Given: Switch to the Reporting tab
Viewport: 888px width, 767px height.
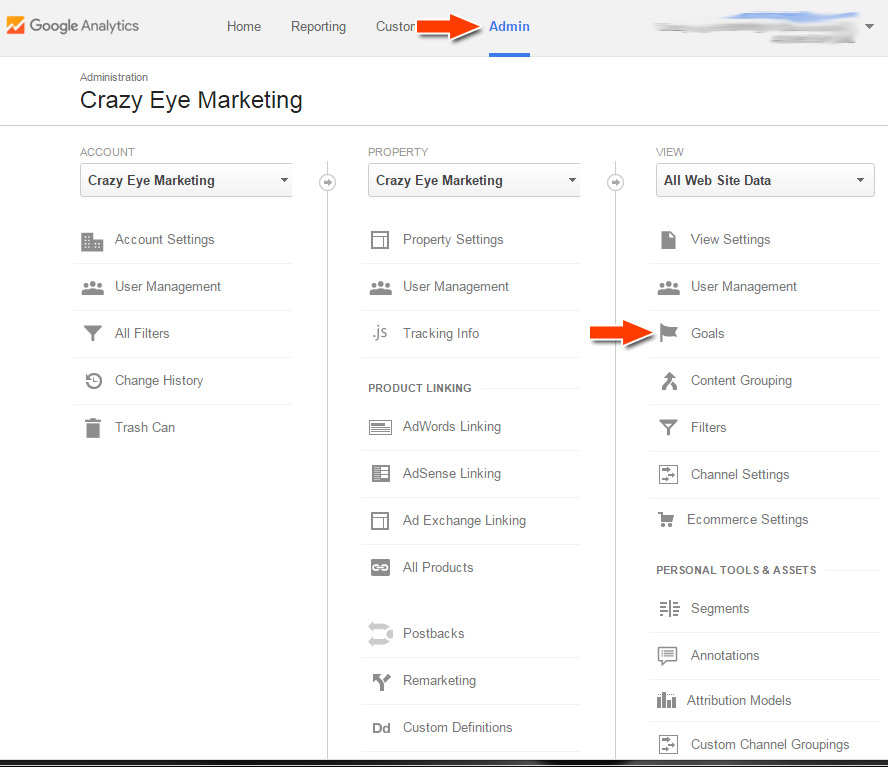Looking at the screenshot, I should click(318, 26).
